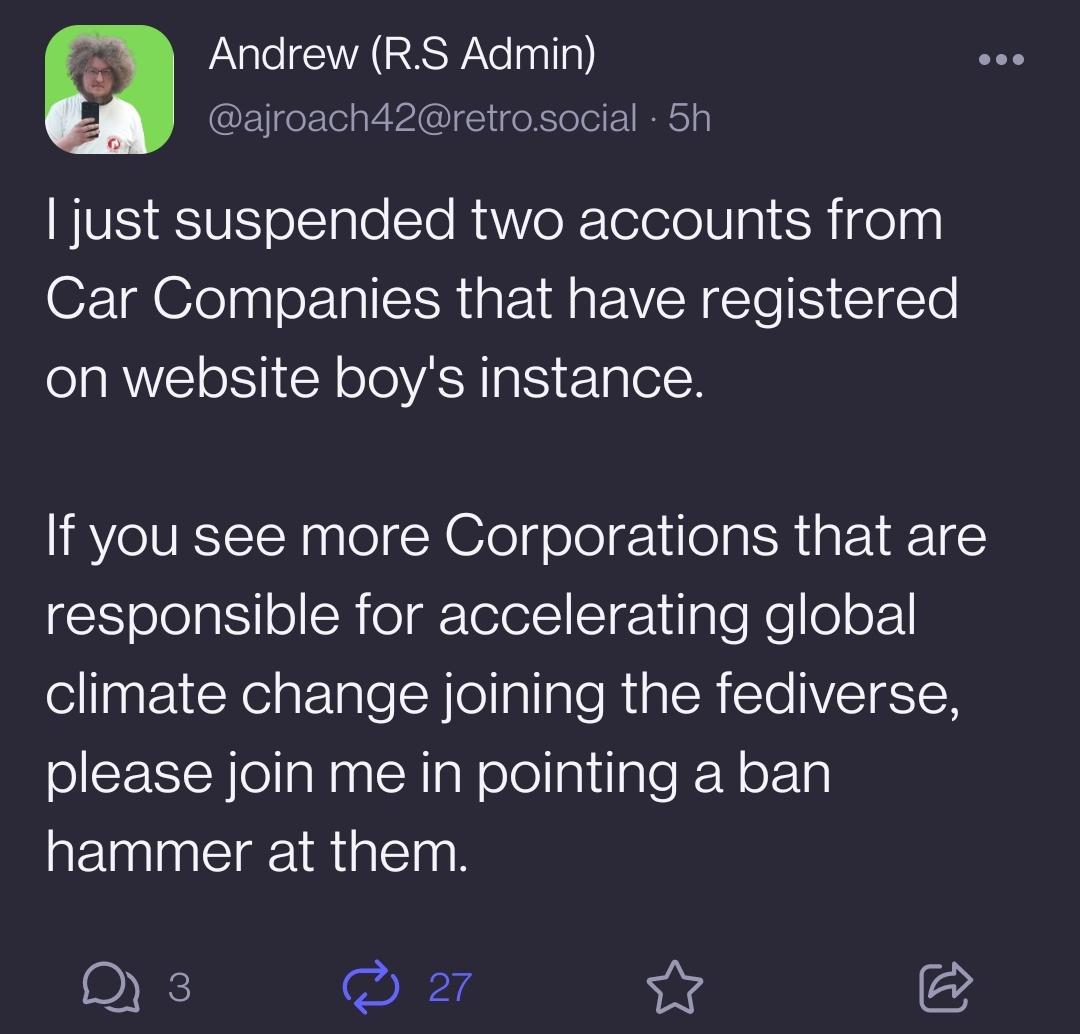Tap Andrew's profile avatar picture

tap(110, 90)
